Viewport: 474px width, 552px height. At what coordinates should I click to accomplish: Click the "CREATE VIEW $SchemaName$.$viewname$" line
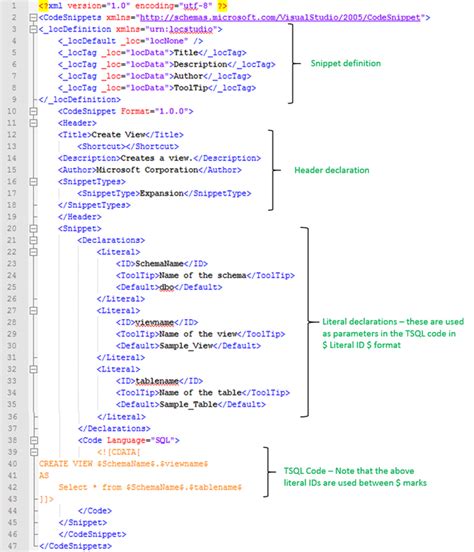123,464
